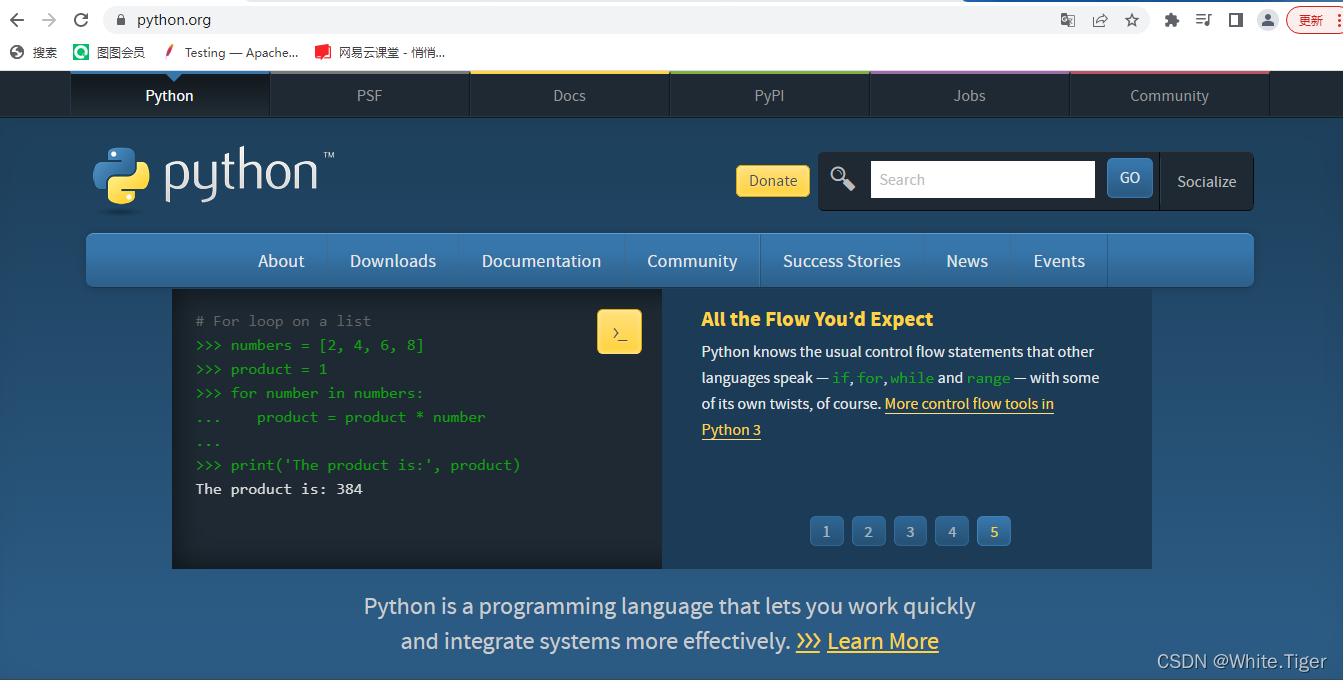Click the padlock icon in the address bar
Image resolution: width=1343 pixels, height=682 pixels.
[121, 20]
